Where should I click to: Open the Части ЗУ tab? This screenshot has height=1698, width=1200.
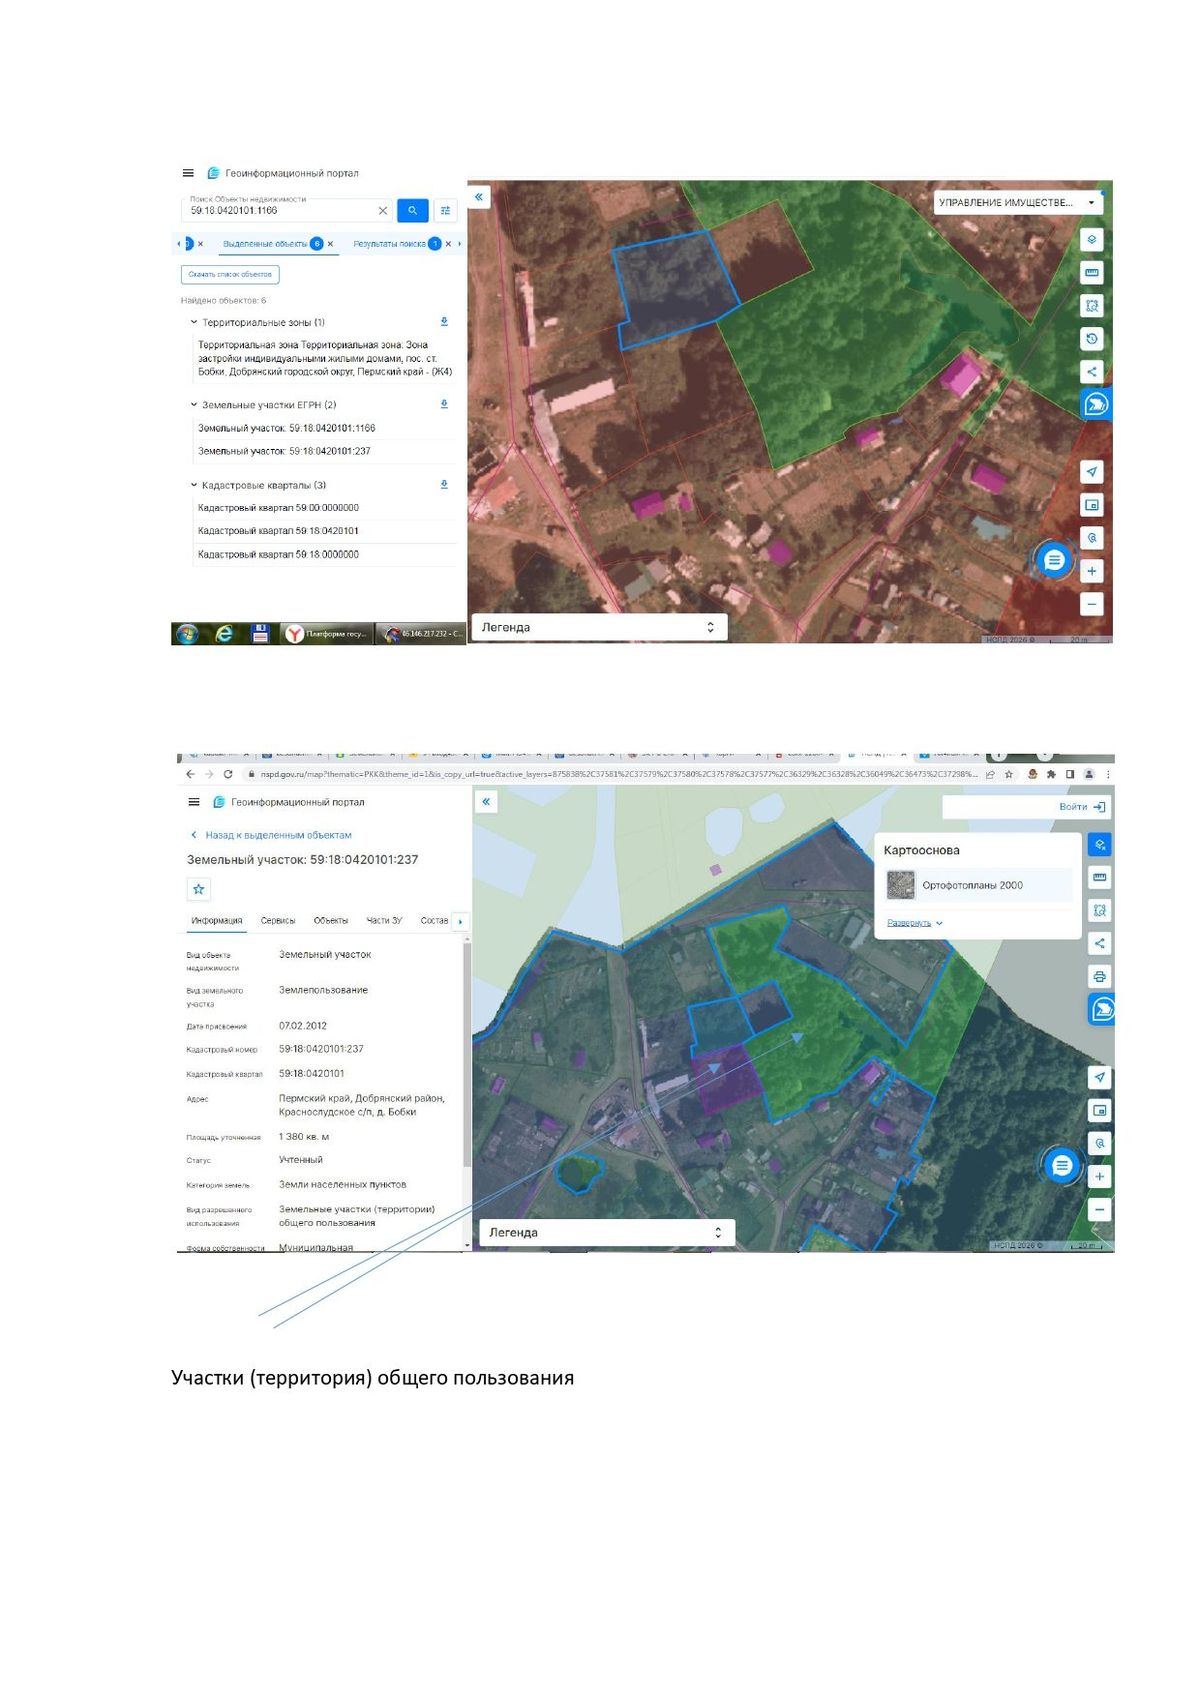click(x=384, y=921)
